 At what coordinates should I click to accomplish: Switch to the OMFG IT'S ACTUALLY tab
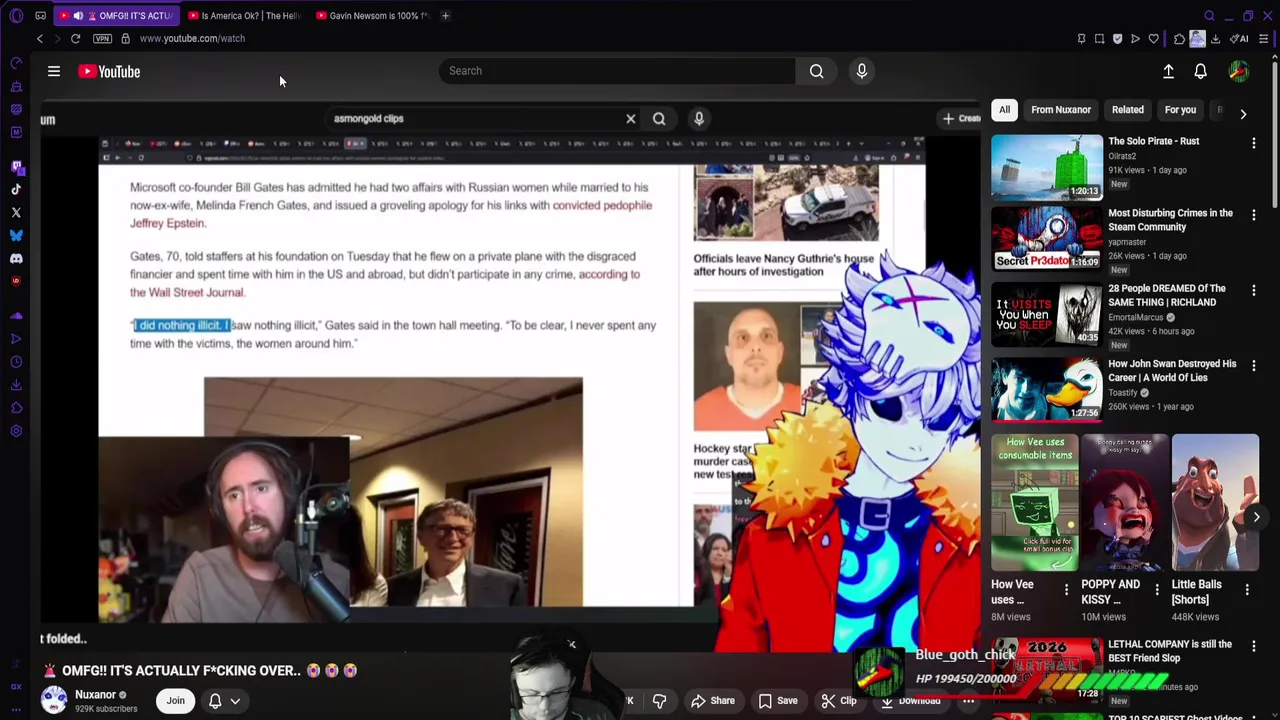coord(117,15)
